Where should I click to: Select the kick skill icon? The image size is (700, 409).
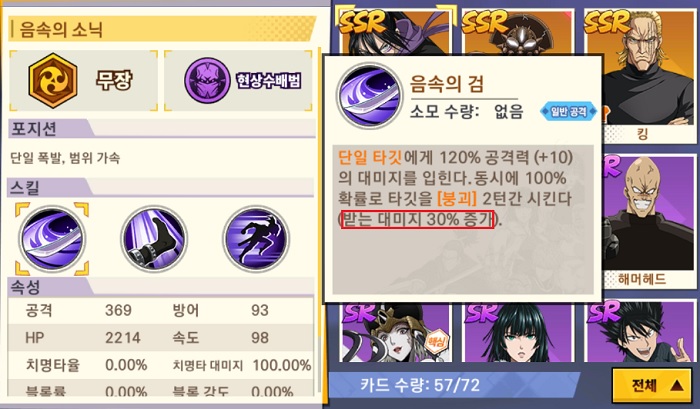pyautogui.click(x=154, y=239)
